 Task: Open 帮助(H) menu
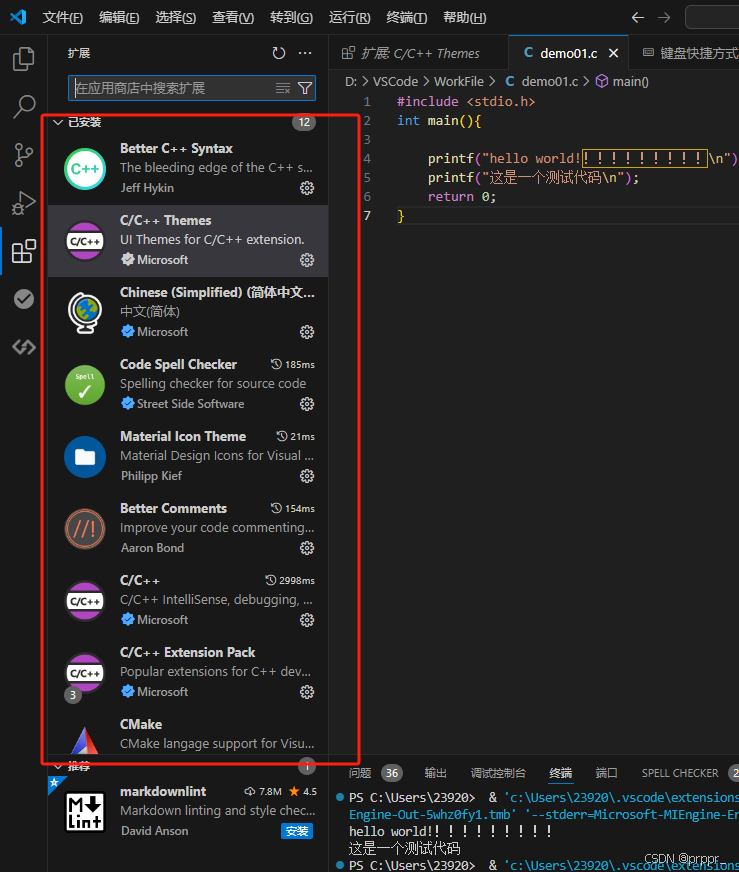click(x=464, y=18)
